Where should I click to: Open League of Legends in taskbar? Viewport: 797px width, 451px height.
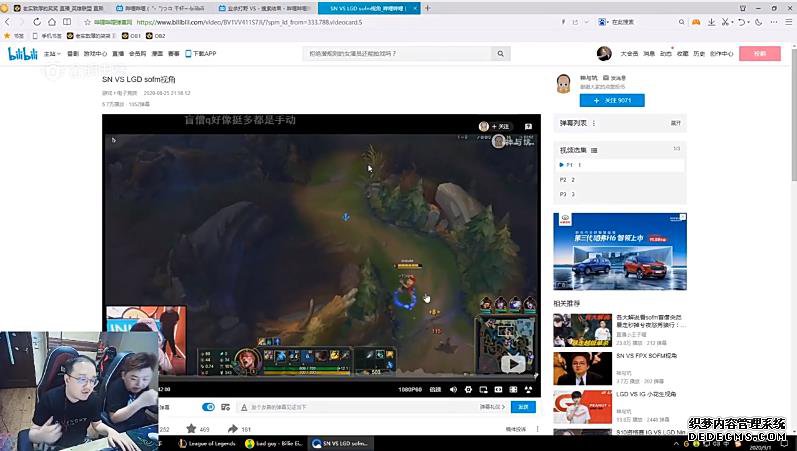[207, 443]
